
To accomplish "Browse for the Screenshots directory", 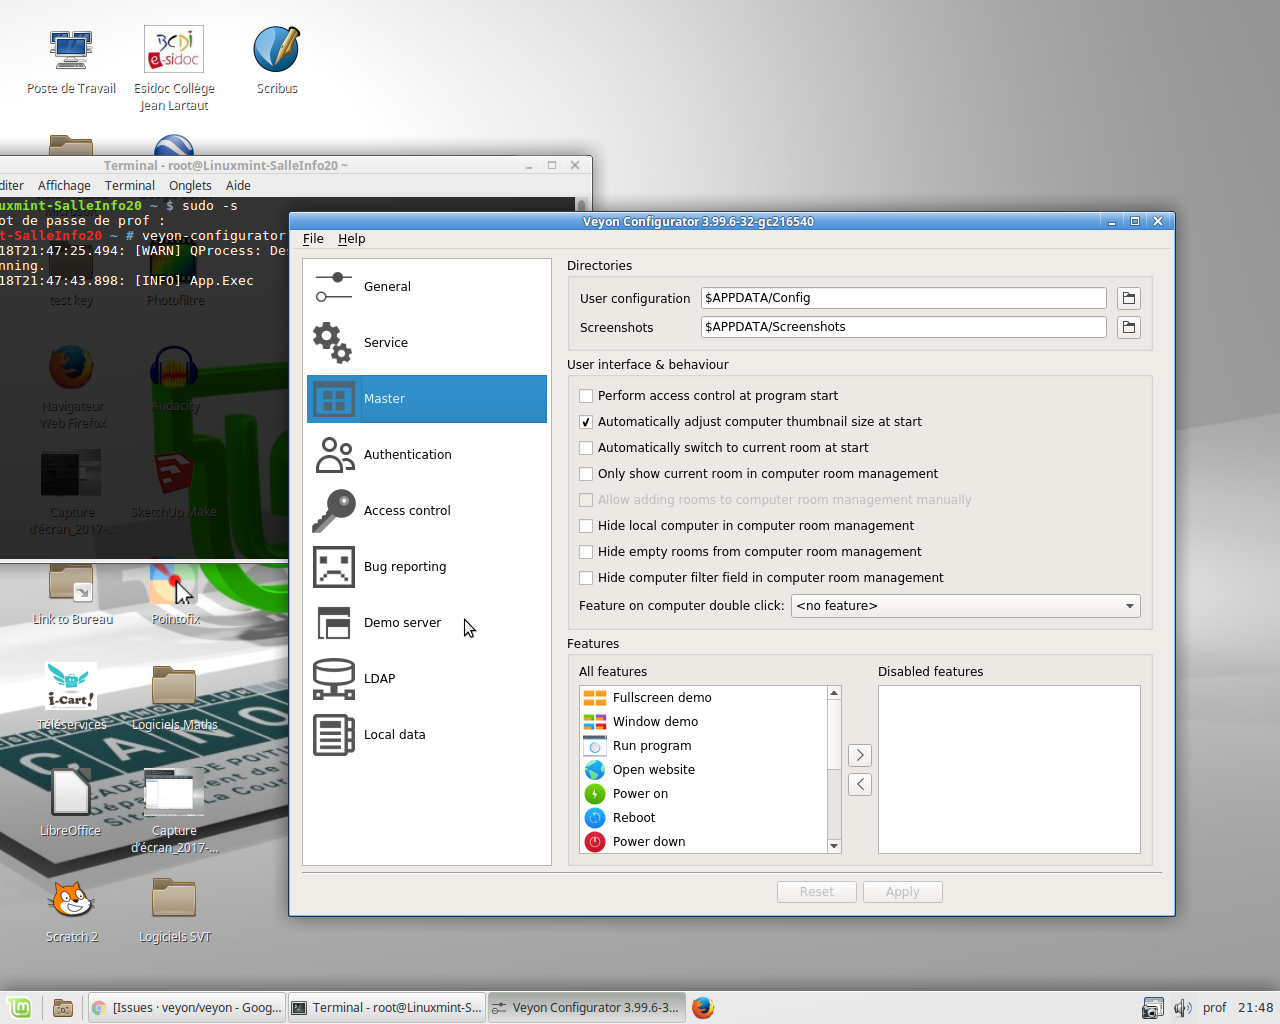I will tap(1128, 326).
